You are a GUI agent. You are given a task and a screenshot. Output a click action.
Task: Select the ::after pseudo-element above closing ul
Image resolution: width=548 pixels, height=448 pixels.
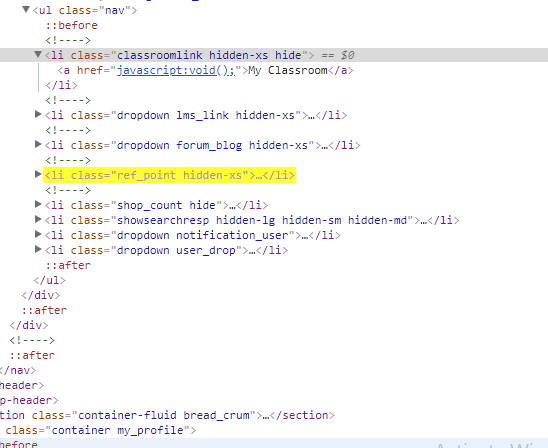[x=68, y=265]
